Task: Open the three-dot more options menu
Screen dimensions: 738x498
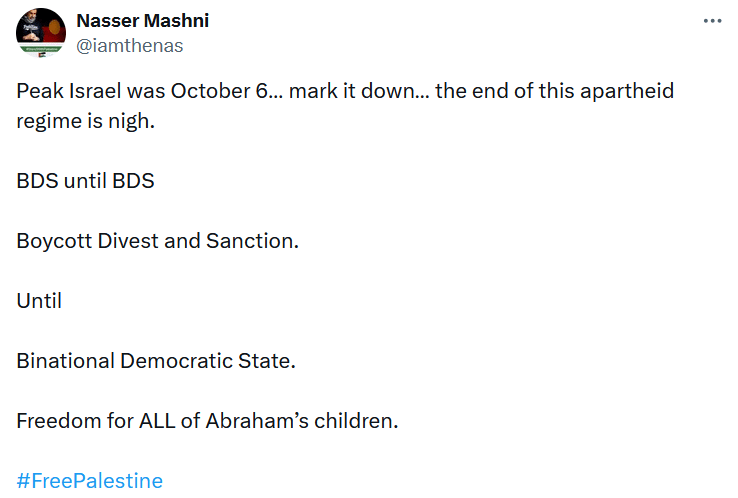Action: 712,21
